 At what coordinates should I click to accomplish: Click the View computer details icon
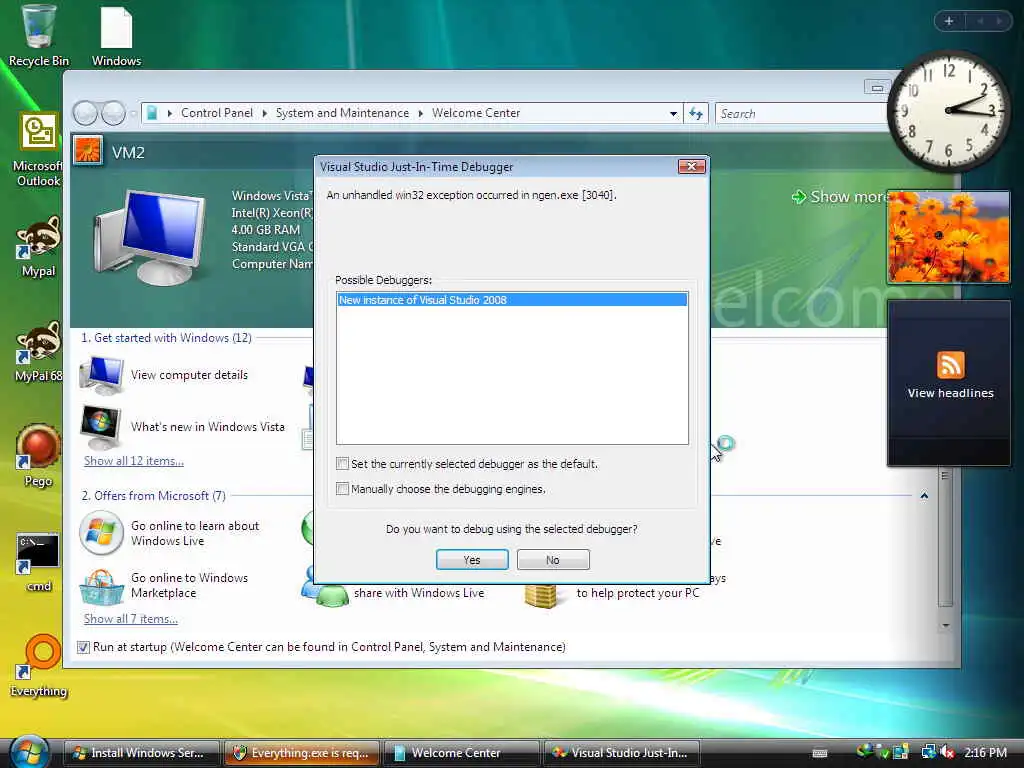pyautogui.click(x=101, y=375)
